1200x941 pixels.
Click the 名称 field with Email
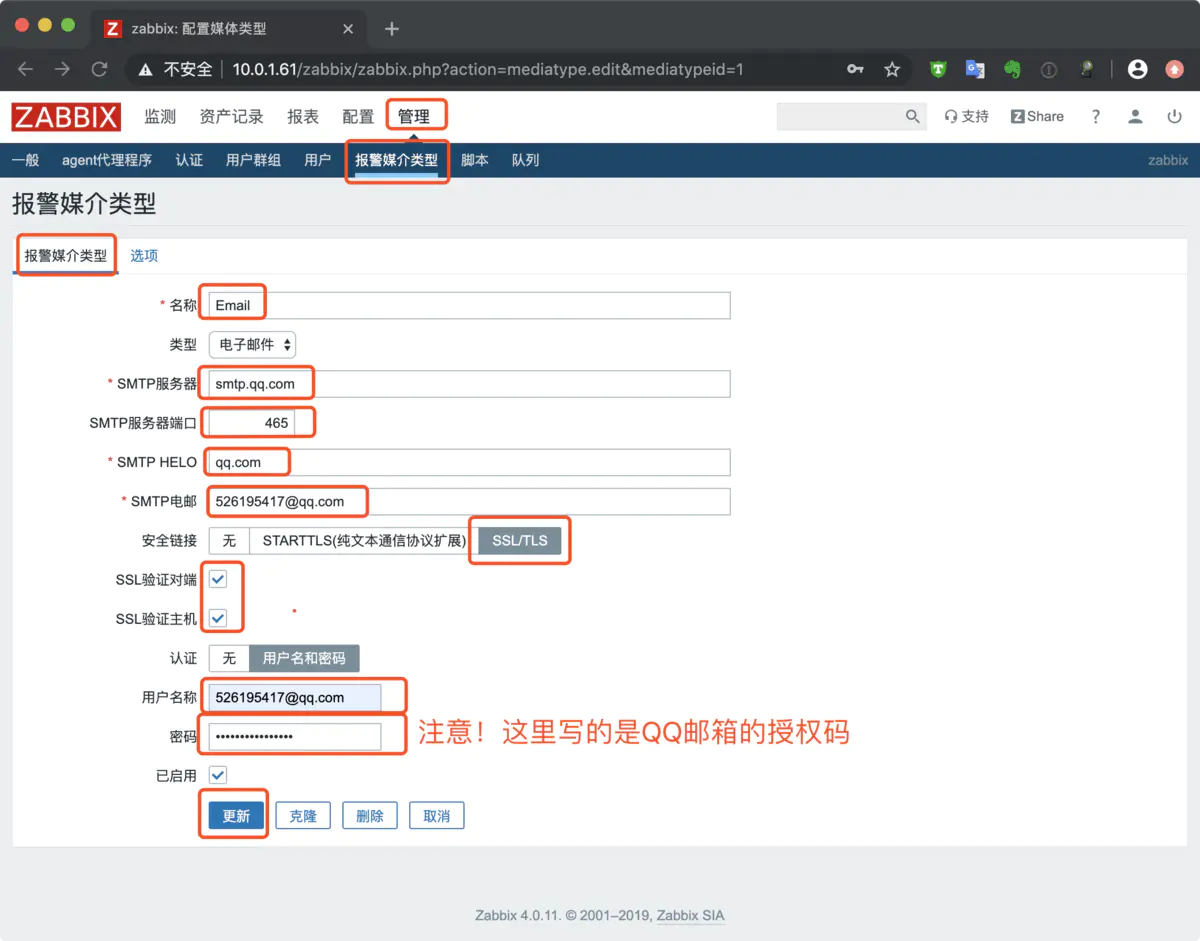coord(469,305)
